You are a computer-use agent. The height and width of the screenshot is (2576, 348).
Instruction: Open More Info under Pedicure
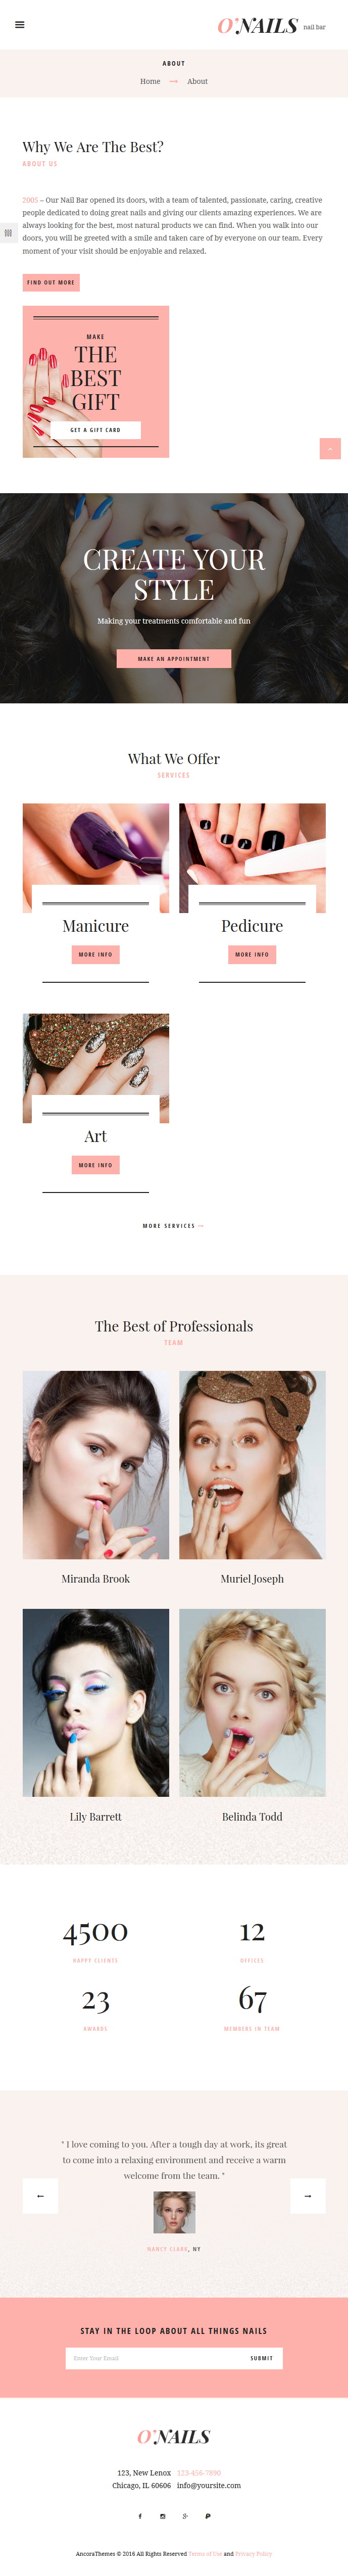[x=252, y=954]
